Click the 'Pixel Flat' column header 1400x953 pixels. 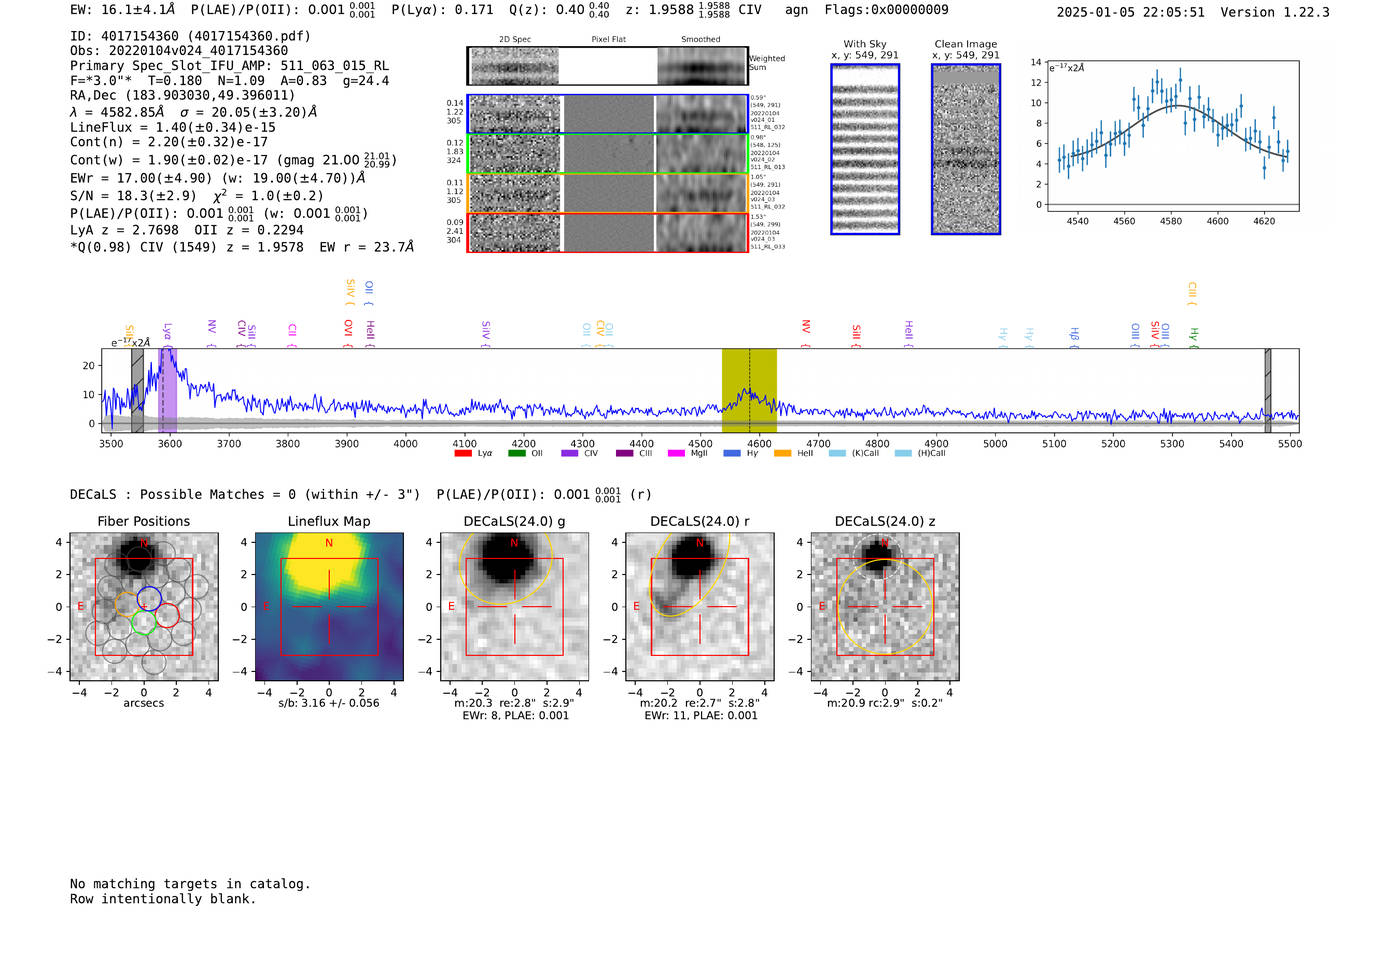(x=608, y=40)
